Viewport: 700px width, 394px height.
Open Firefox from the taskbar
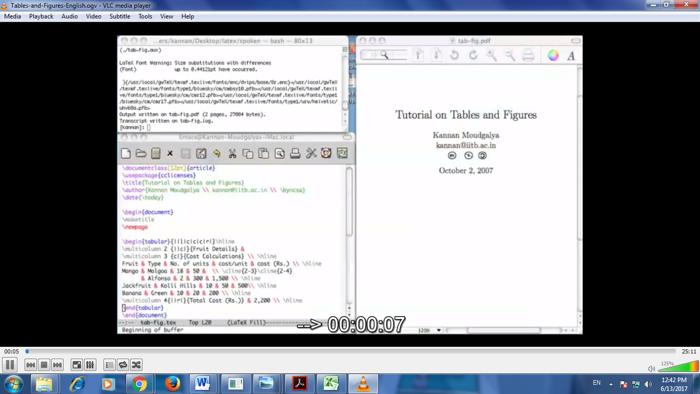coord(172,384)
